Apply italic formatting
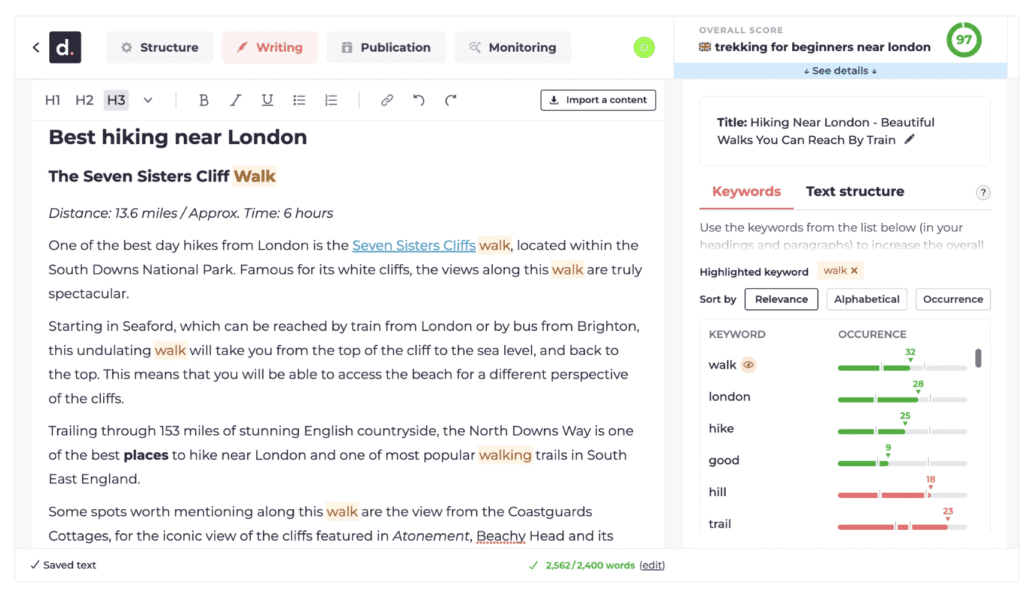 coord(236,100)
